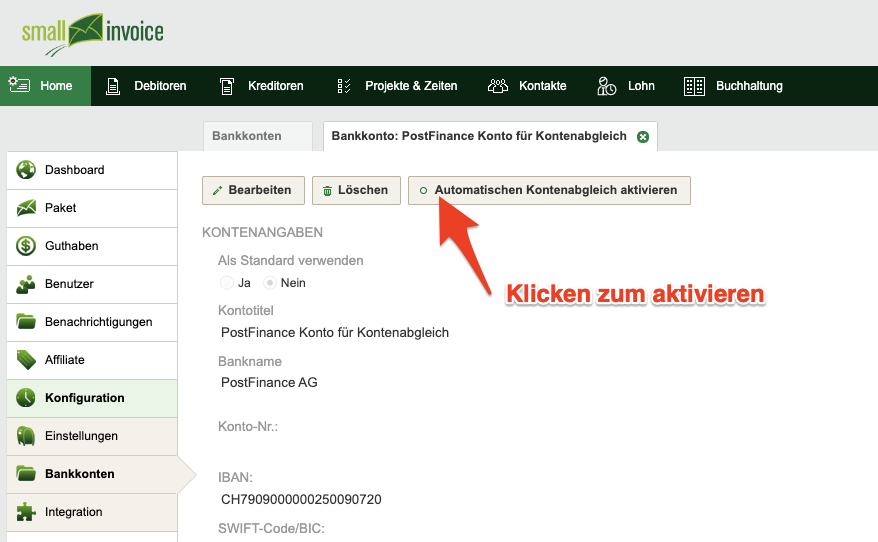Screen dimensions: 878x542
Task: Open the Debitoren menu
Action: pos(146,86)
